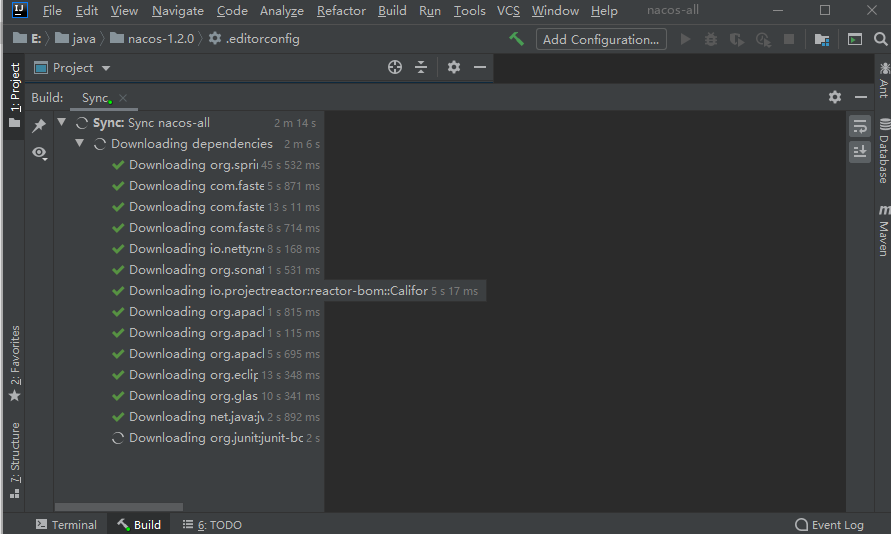
Task: Close the Sync build tab
Action: (123, 98)
